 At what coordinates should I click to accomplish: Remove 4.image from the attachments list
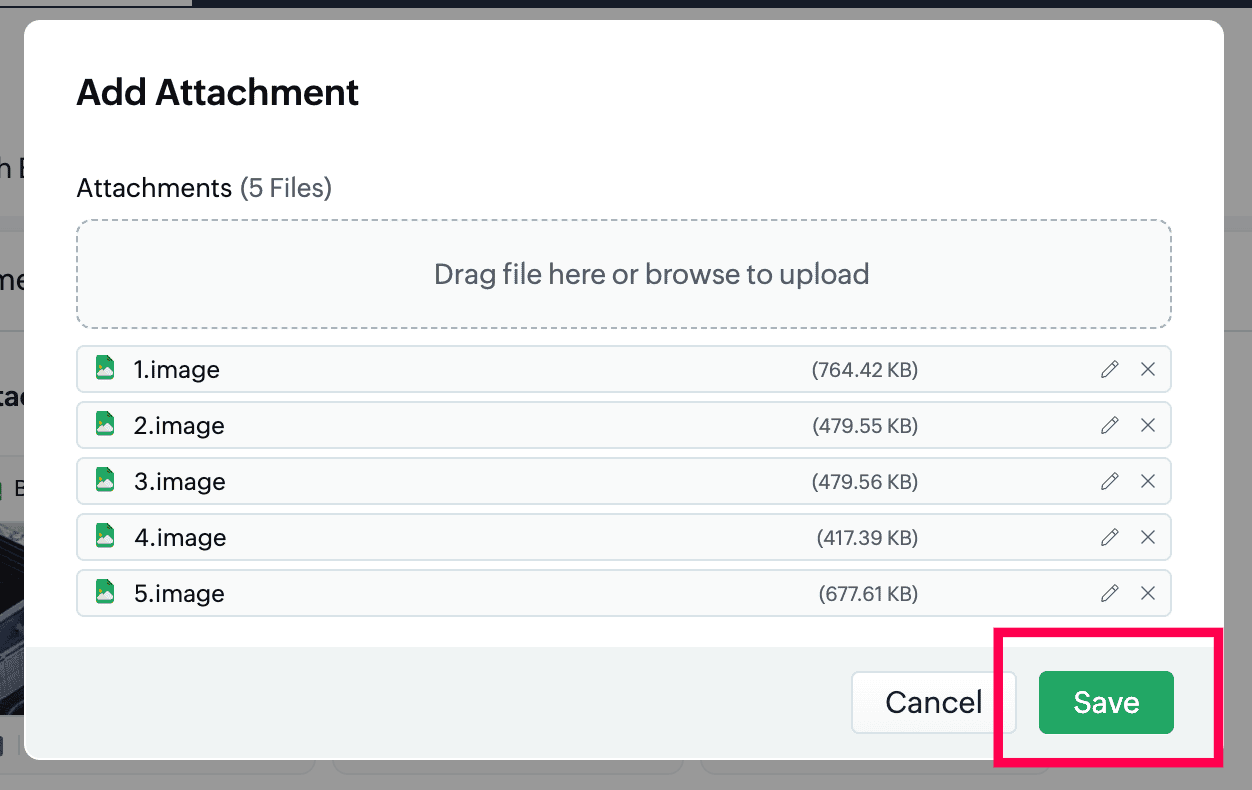click(1148, 538)
